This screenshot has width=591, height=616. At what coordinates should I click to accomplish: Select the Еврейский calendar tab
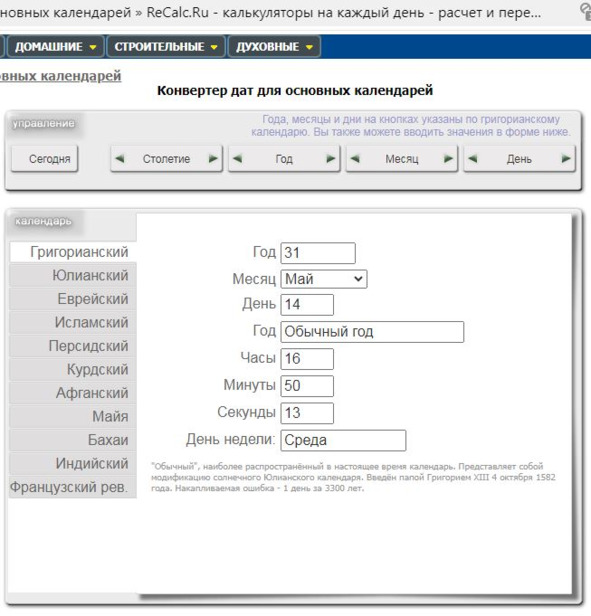[73, 299]
